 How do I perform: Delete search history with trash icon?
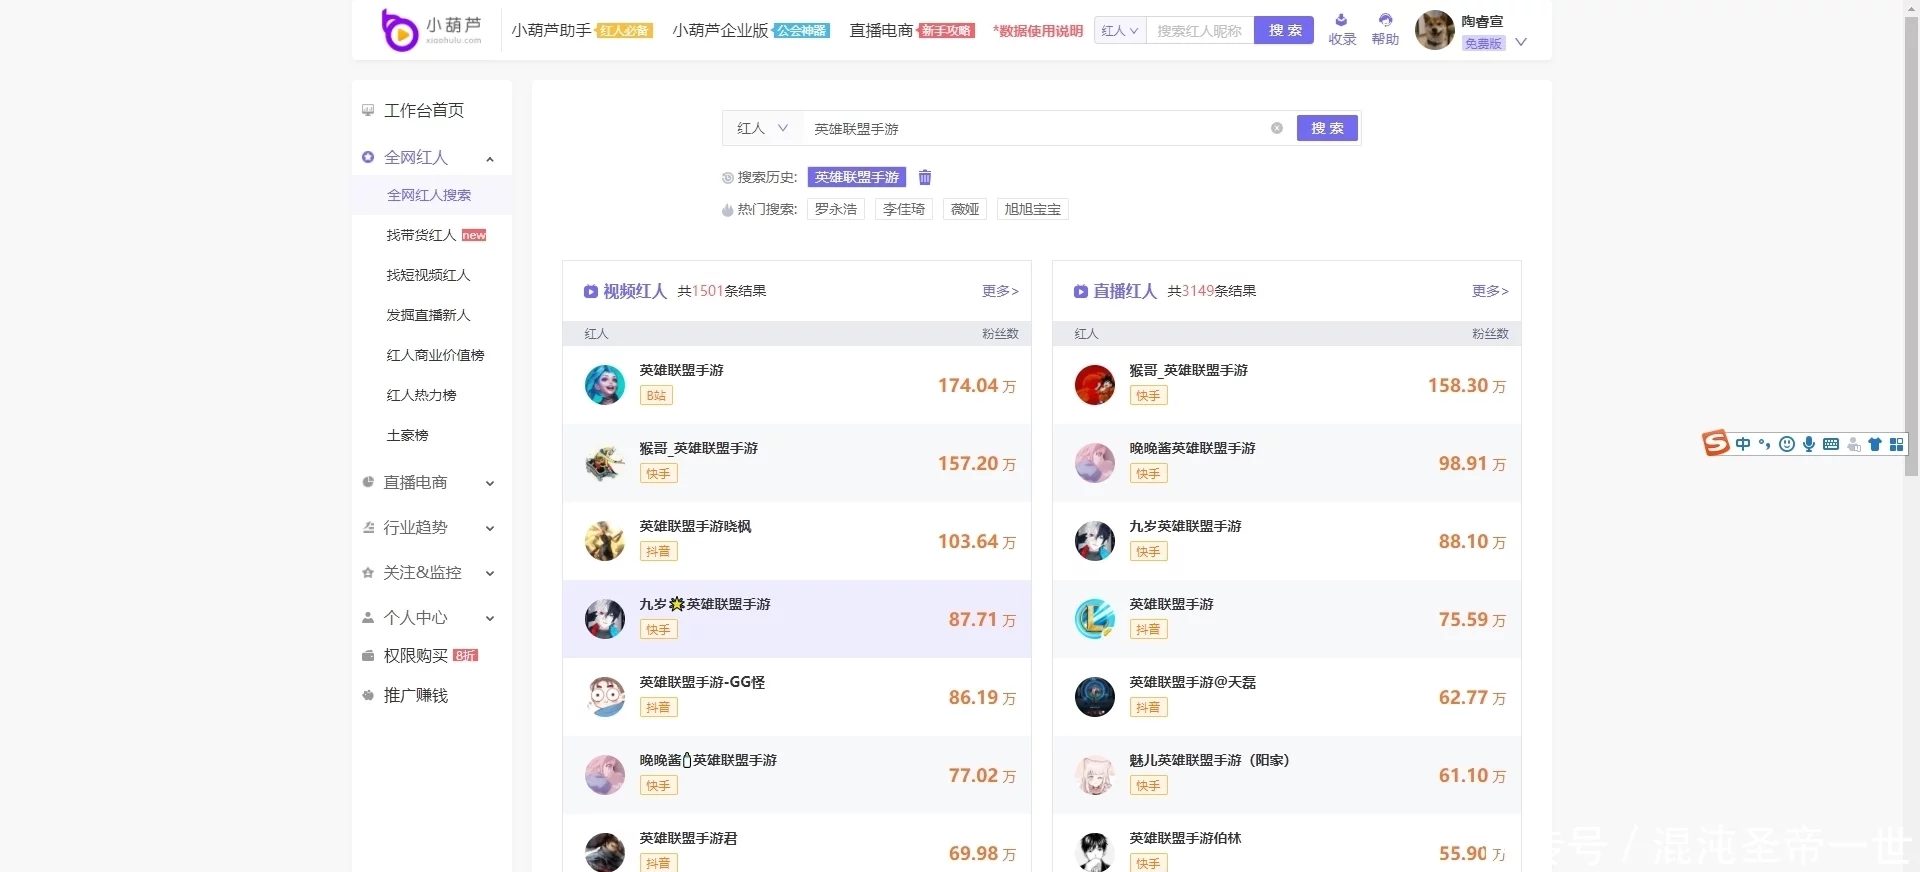925,177
